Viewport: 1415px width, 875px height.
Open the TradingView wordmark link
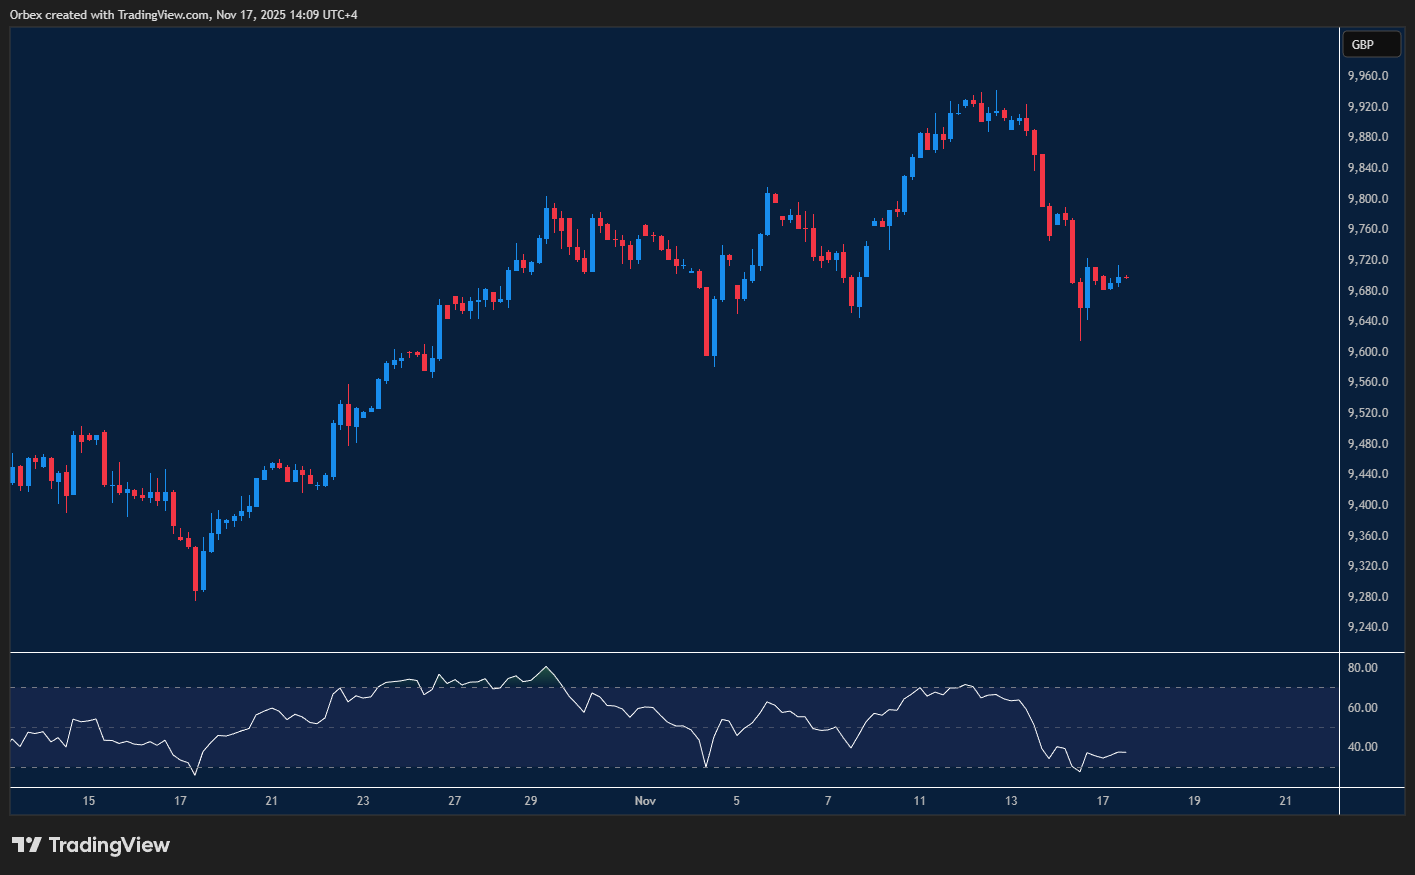click(x=109, y=845)
